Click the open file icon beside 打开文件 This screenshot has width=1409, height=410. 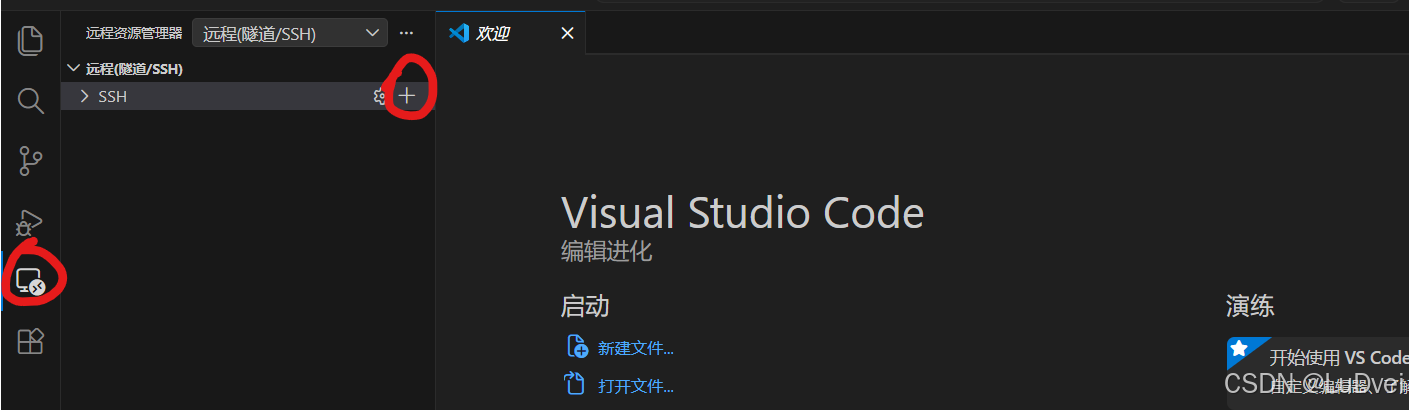coord(576,384)
